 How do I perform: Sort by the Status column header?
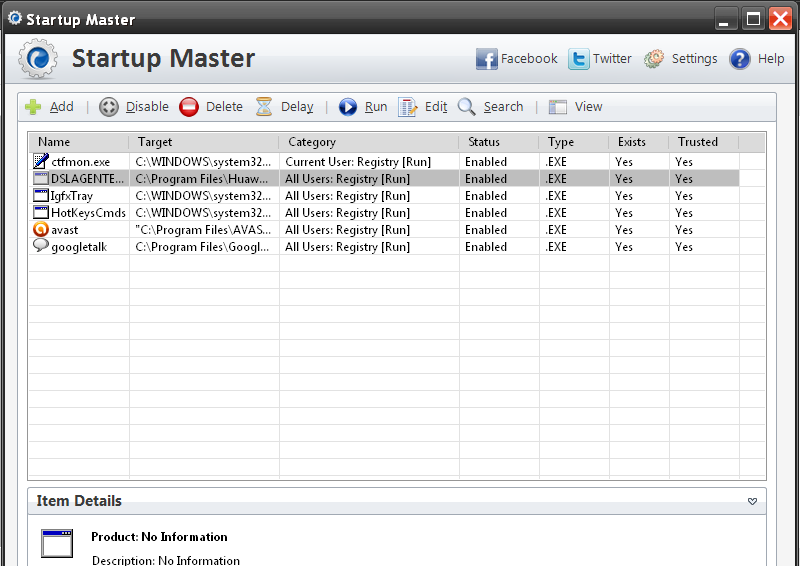coord(499,142)
